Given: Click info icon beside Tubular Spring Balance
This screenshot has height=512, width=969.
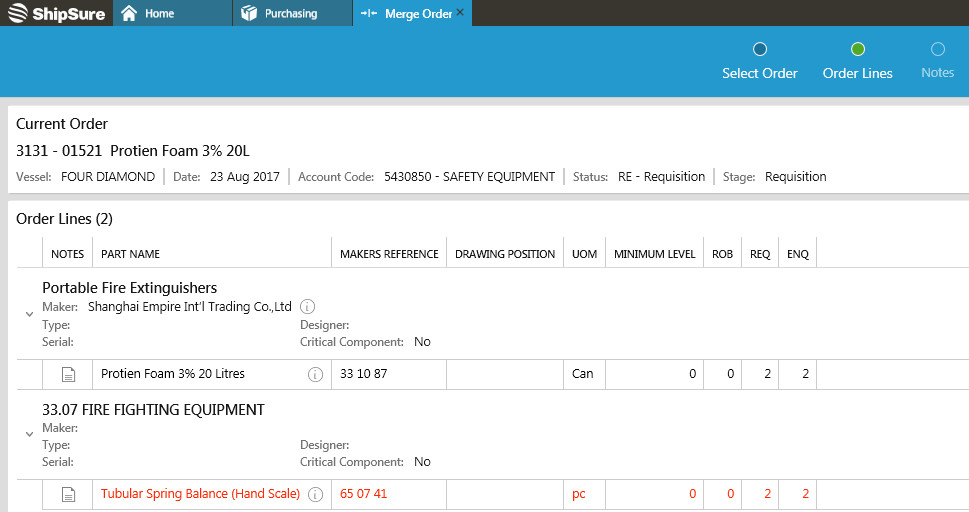Looking at the screenshot, I should coord(315,494).
